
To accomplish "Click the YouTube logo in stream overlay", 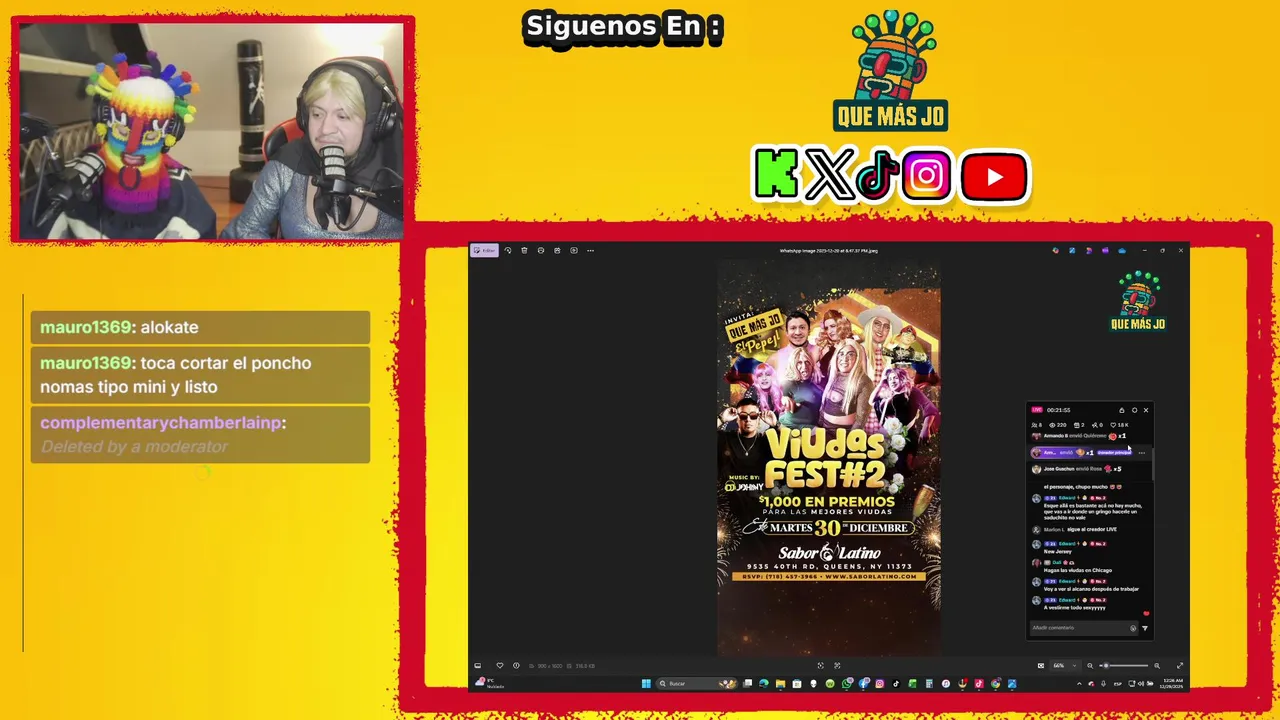I will point(994,177).
